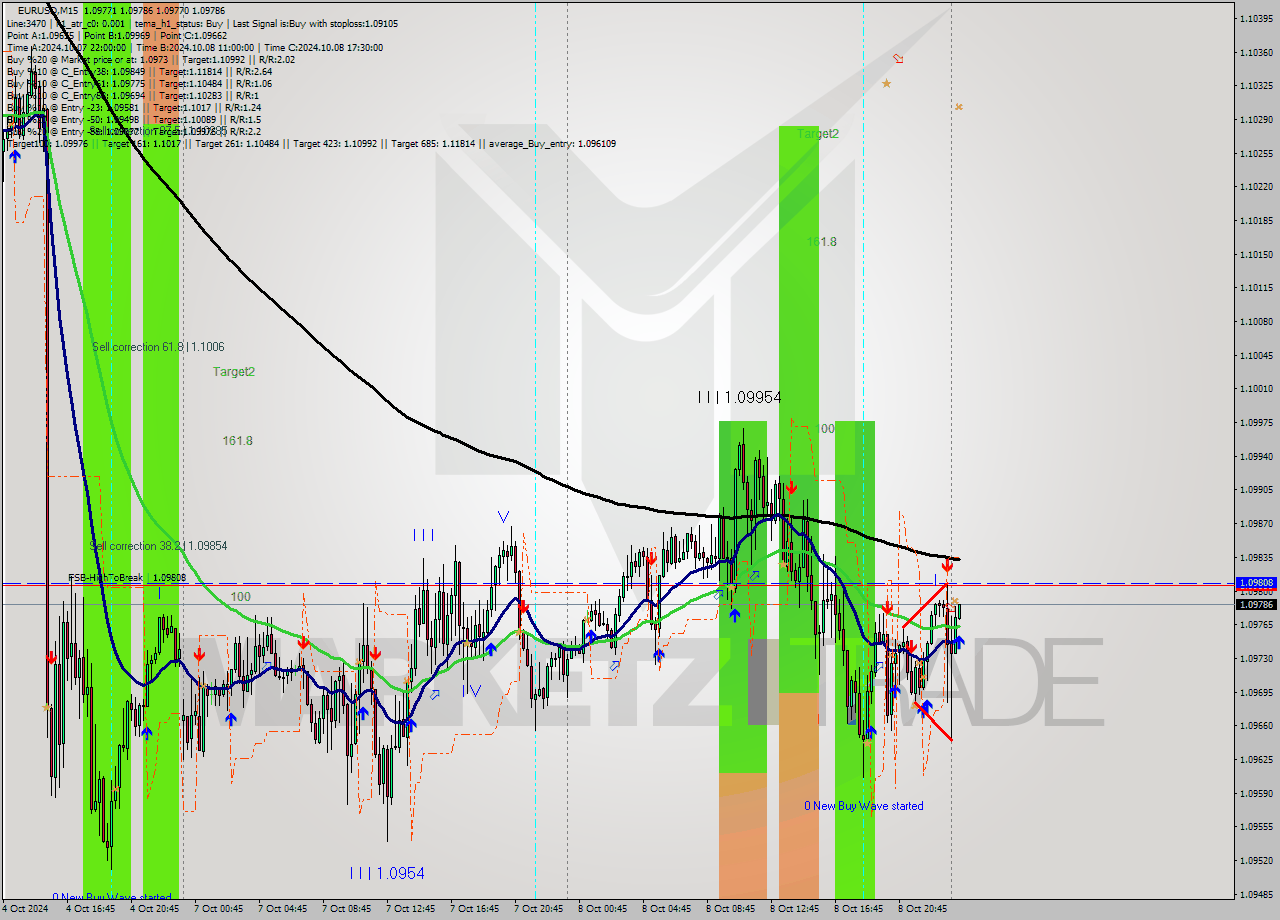Image resolution: width=1280 pixels, height=920 pixels.
Task: Click the '4 Oct 16:45' time axis label
Action: pos(90,909)
